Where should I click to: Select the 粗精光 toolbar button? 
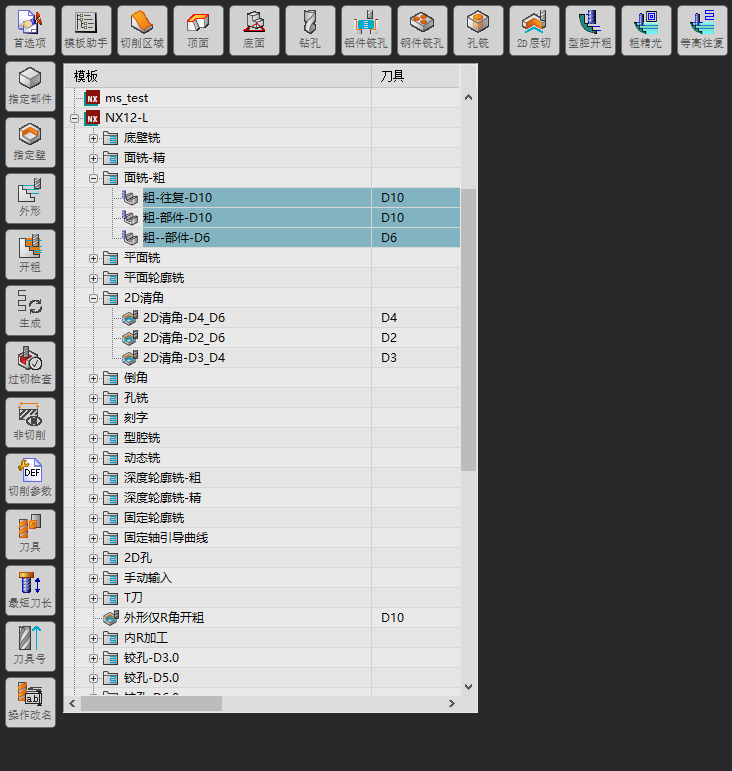(646, 30)
